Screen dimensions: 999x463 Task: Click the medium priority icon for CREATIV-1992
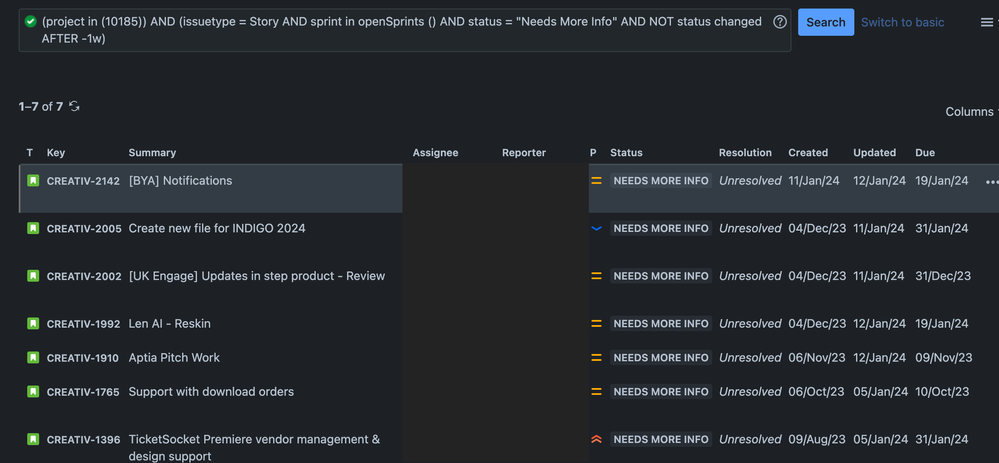coord(596,324)
